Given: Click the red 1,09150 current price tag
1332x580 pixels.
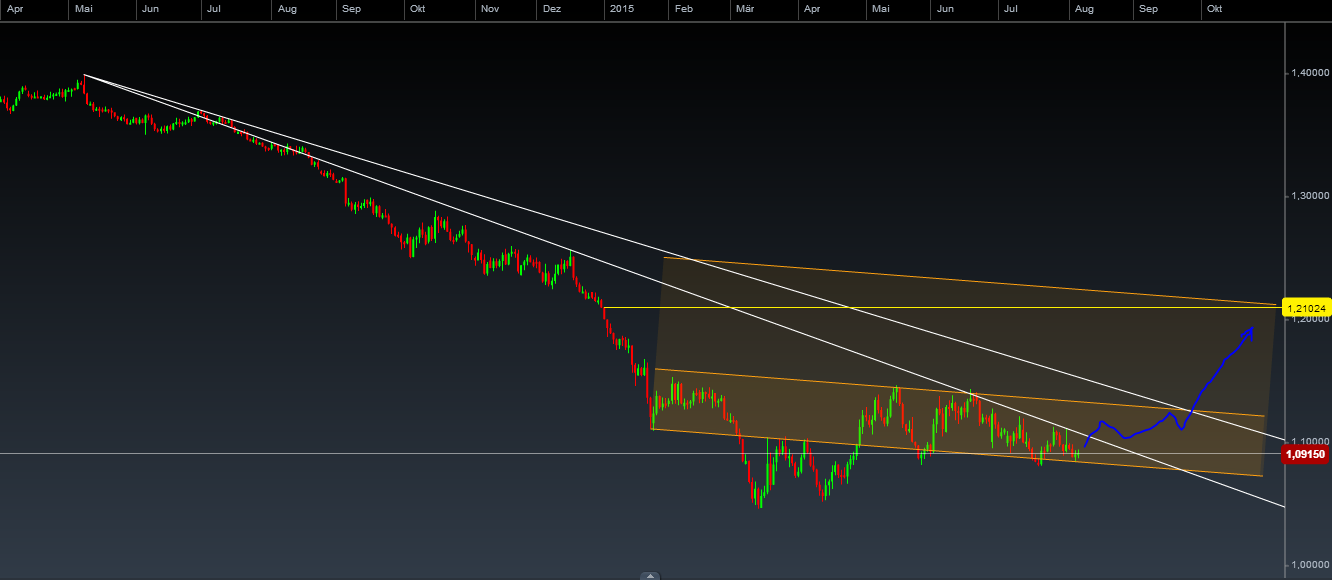Looking at the screenshot, I should 1306,453.
